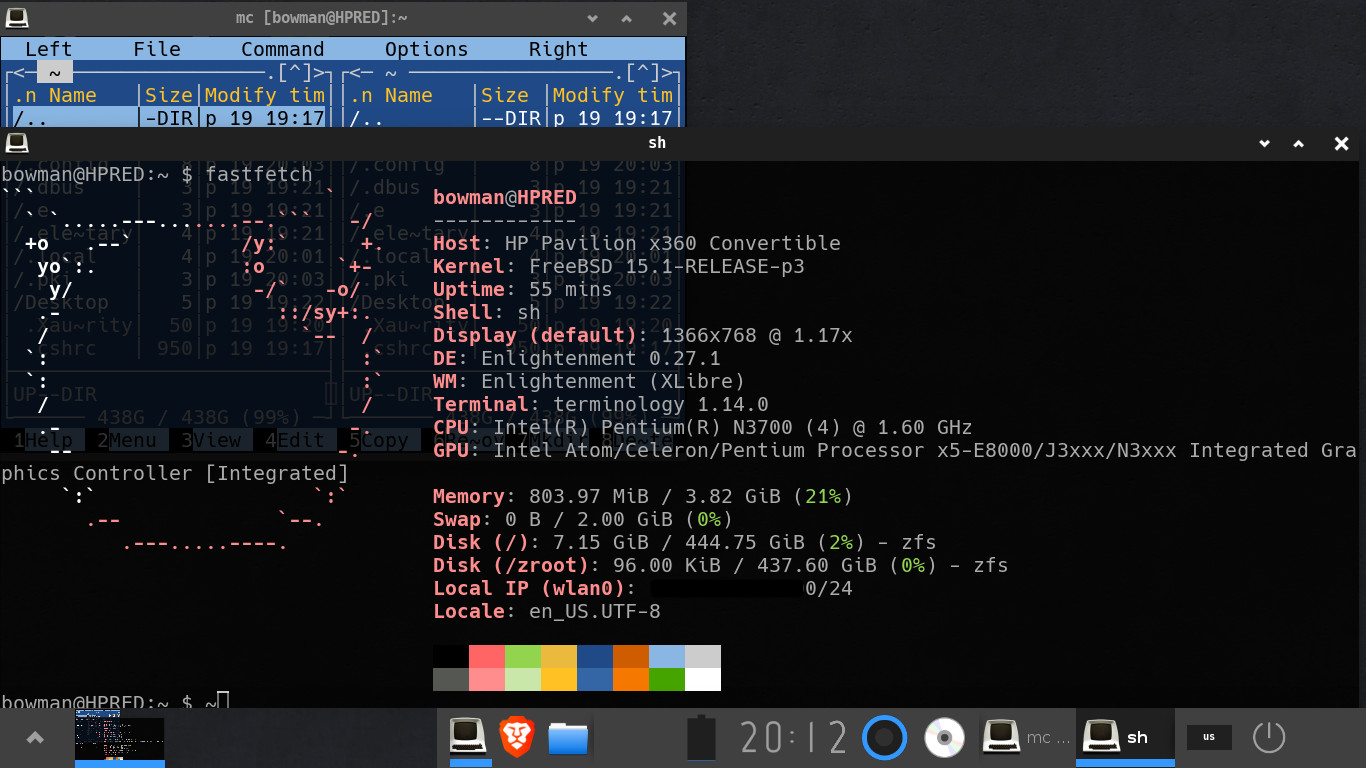Close the sh terminal window
Image resolution: width=1366 pixels, height=768 pixels.
[1342, 144]
